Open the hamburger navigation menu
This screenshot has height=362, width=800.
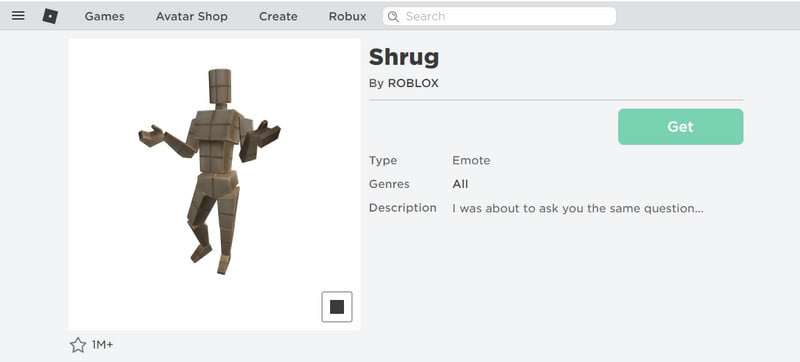click(x=18, y=16)
